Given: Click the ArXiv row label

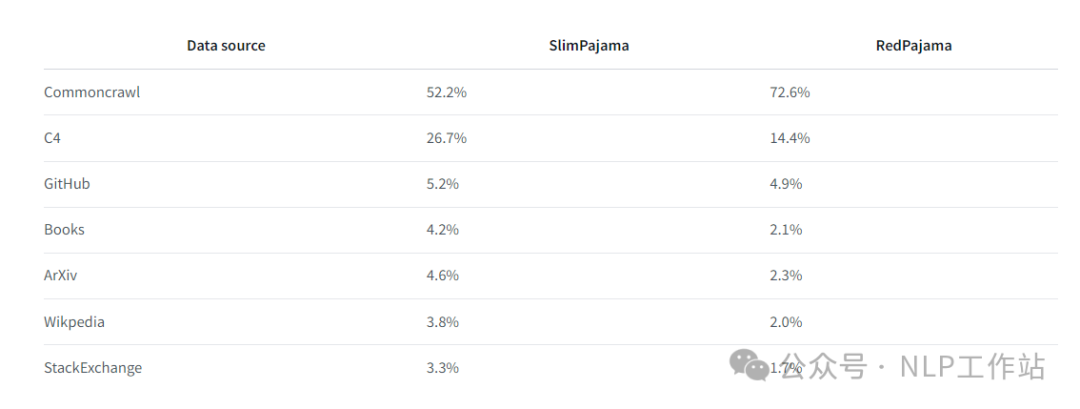Looking at the screenshot, I should (x=60, y=275).
